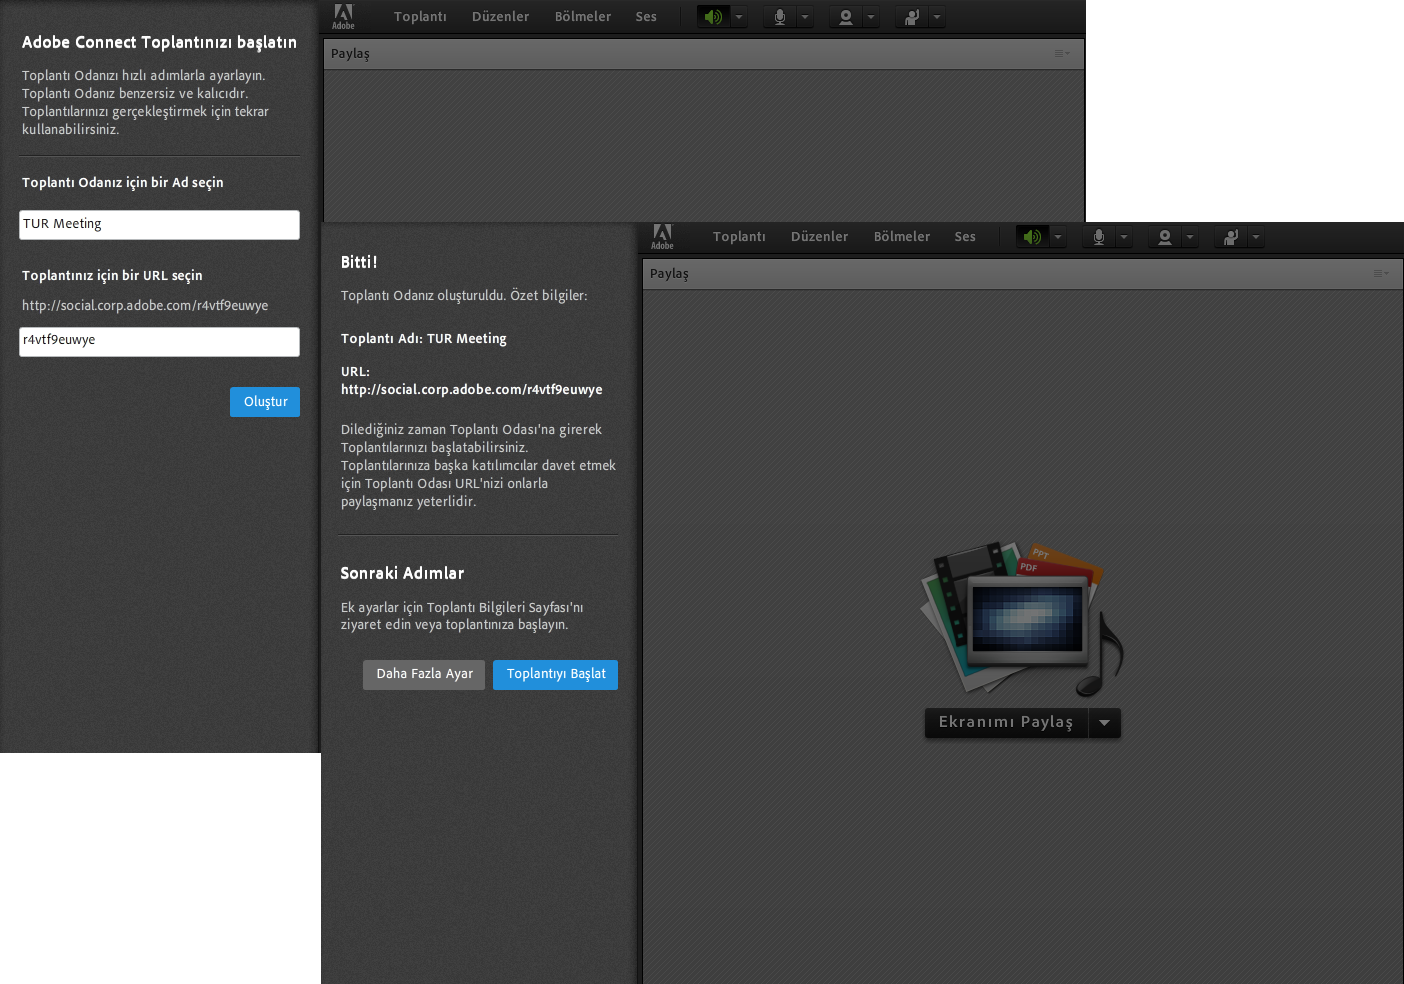Click the Adobe logo in the Bitti! window
This screenshot has height=984, width=1404.
click(x=662, y=237)
